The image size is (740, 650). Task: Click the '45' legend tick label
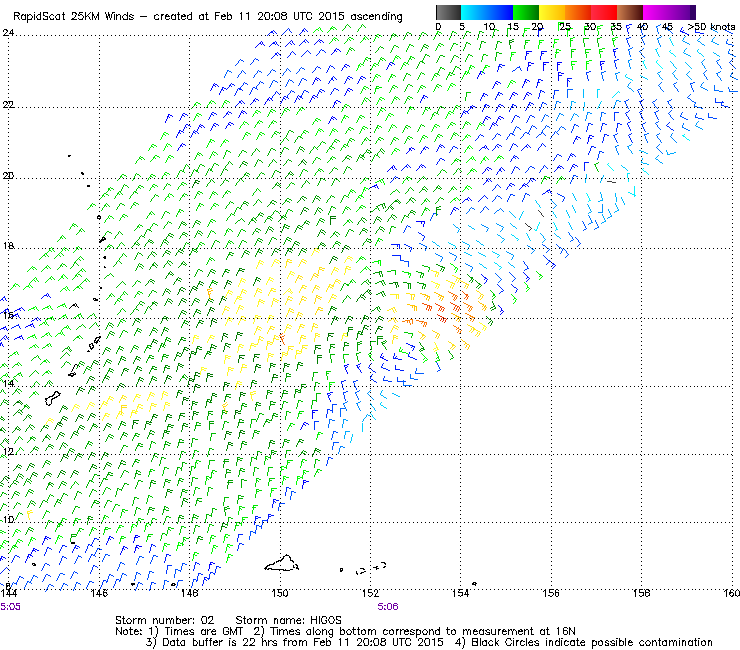tap(667, 27)
